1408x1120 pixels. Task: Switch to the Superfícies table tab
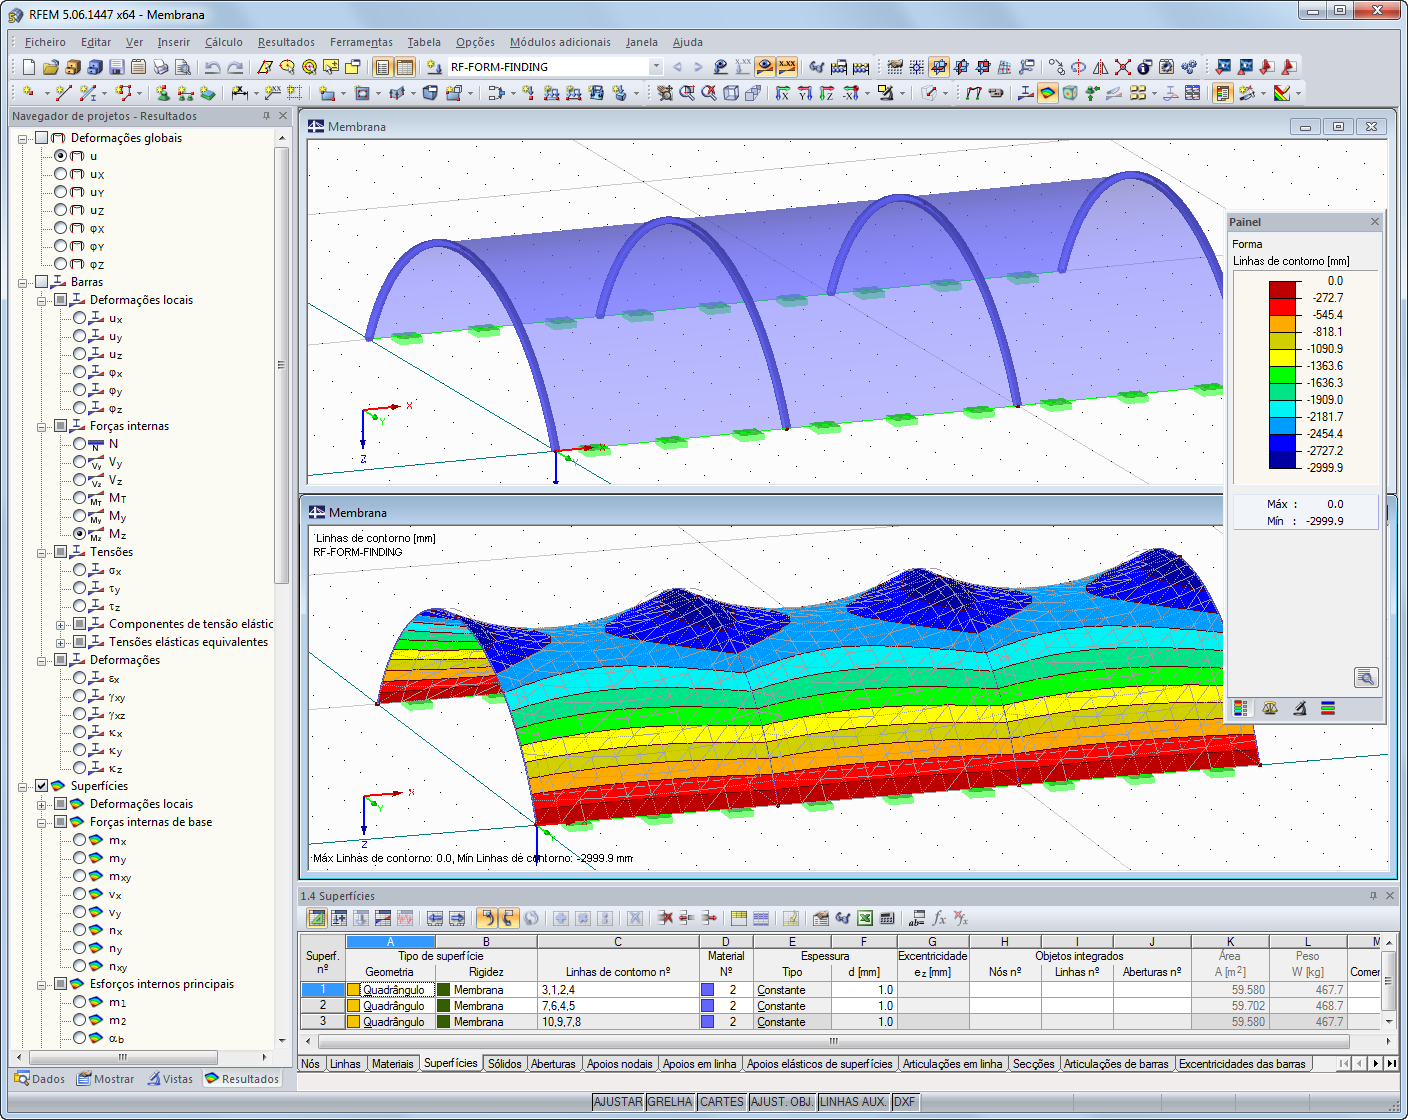(x=451, y=1064)
